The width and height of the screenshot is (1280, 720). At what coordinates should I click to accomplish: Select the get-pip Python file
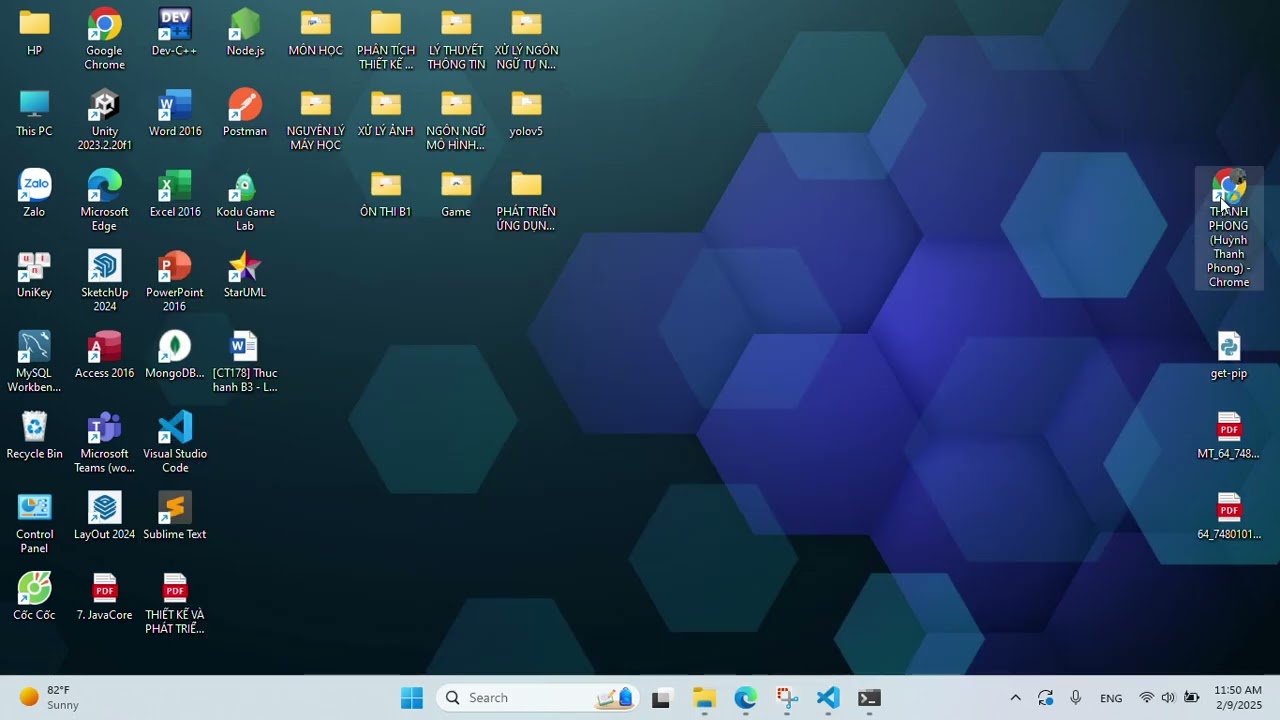[1229, 356]
